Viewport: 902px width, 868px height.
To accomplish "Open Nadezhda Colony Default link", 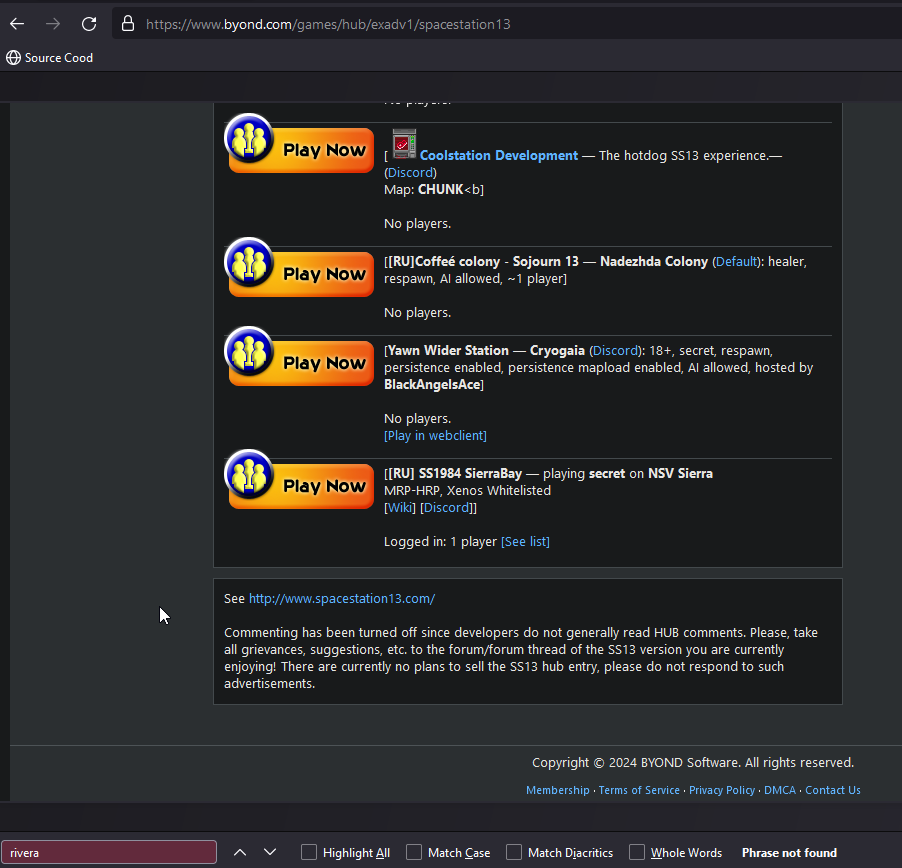I will coord(736,262).
